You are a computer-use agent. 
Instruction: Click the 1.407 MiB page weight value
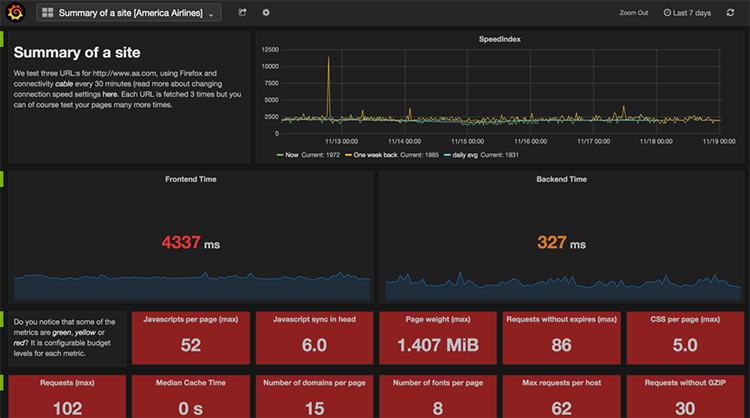(438, 345)
